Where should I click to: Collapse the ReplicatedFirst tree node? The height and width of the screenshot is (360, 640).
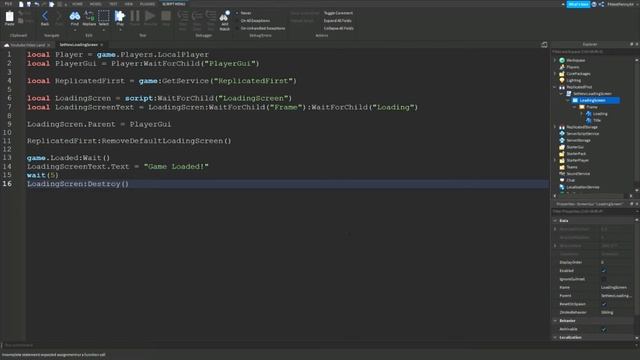(x=555, y=87)
